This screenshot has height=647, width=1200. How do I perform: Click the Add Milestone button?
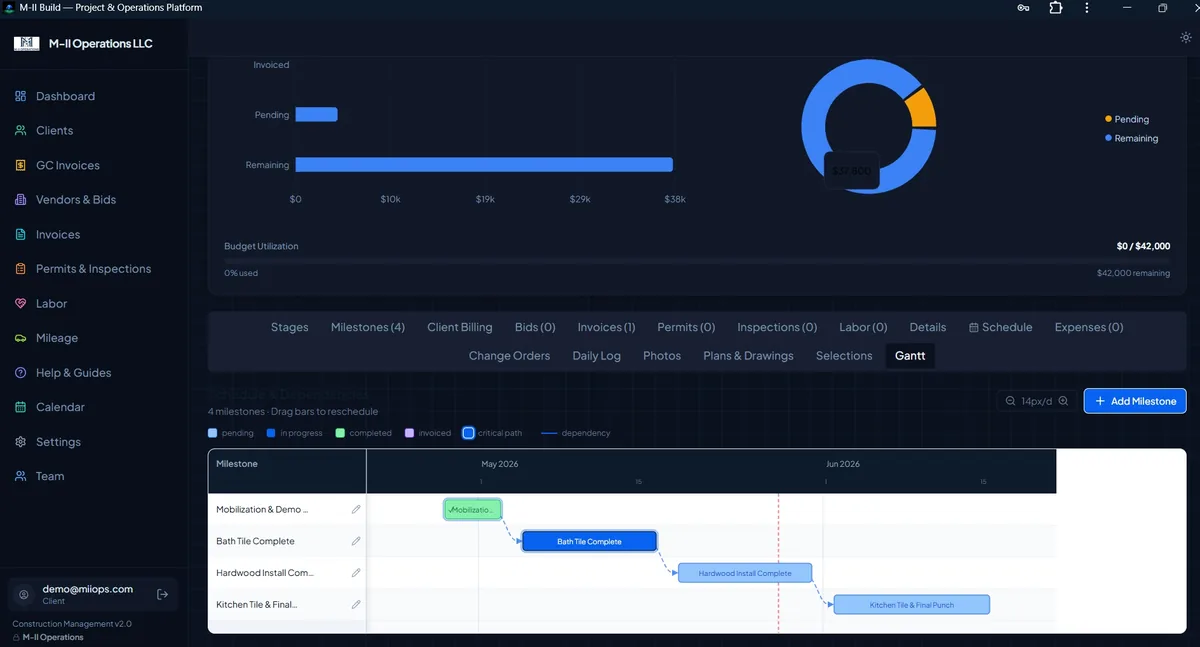click(x=1135, y=401)
